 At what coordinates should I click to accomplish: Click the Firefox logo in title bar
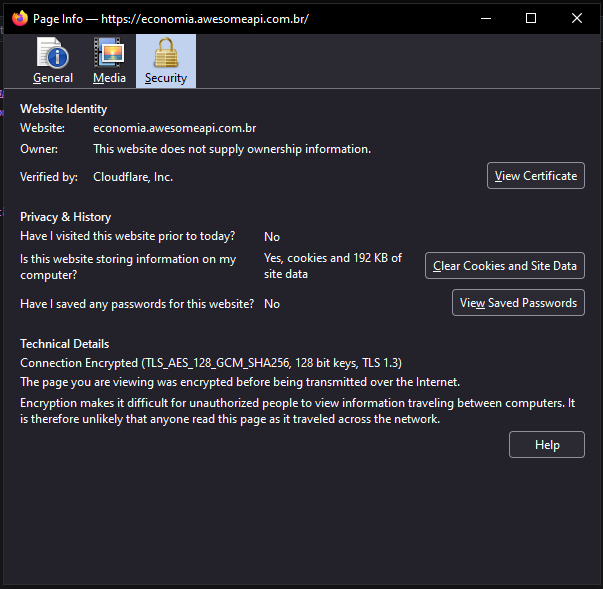(x=20, y=18)
